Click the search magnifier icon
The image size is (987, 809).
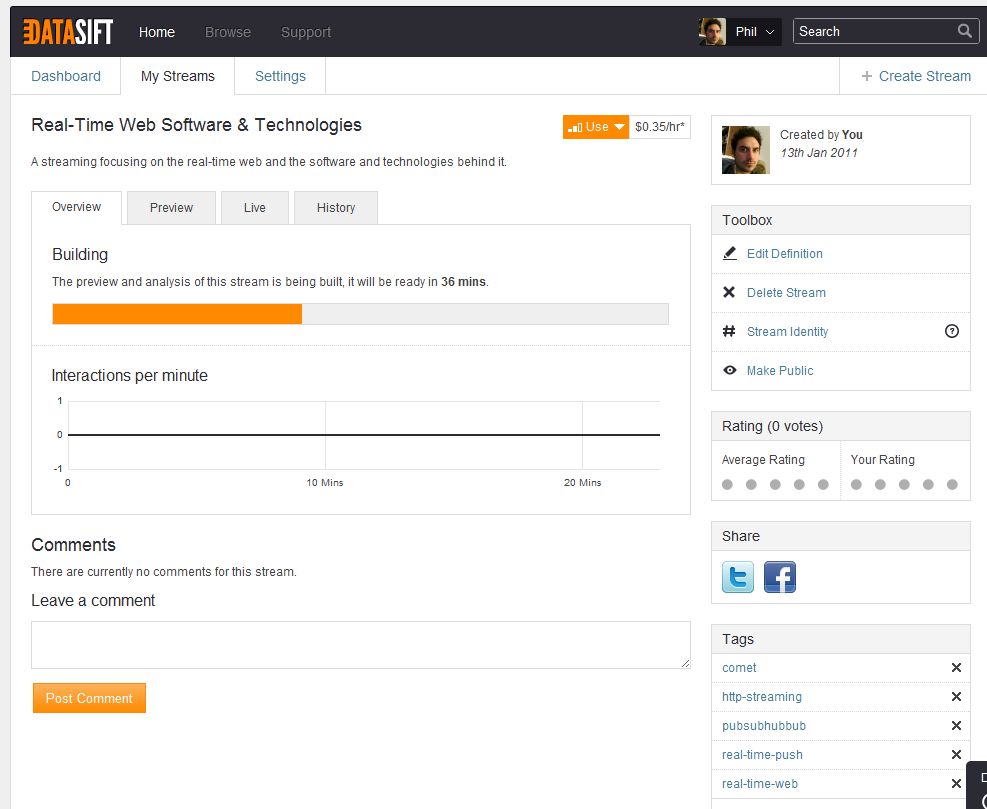tap(964, 31)
